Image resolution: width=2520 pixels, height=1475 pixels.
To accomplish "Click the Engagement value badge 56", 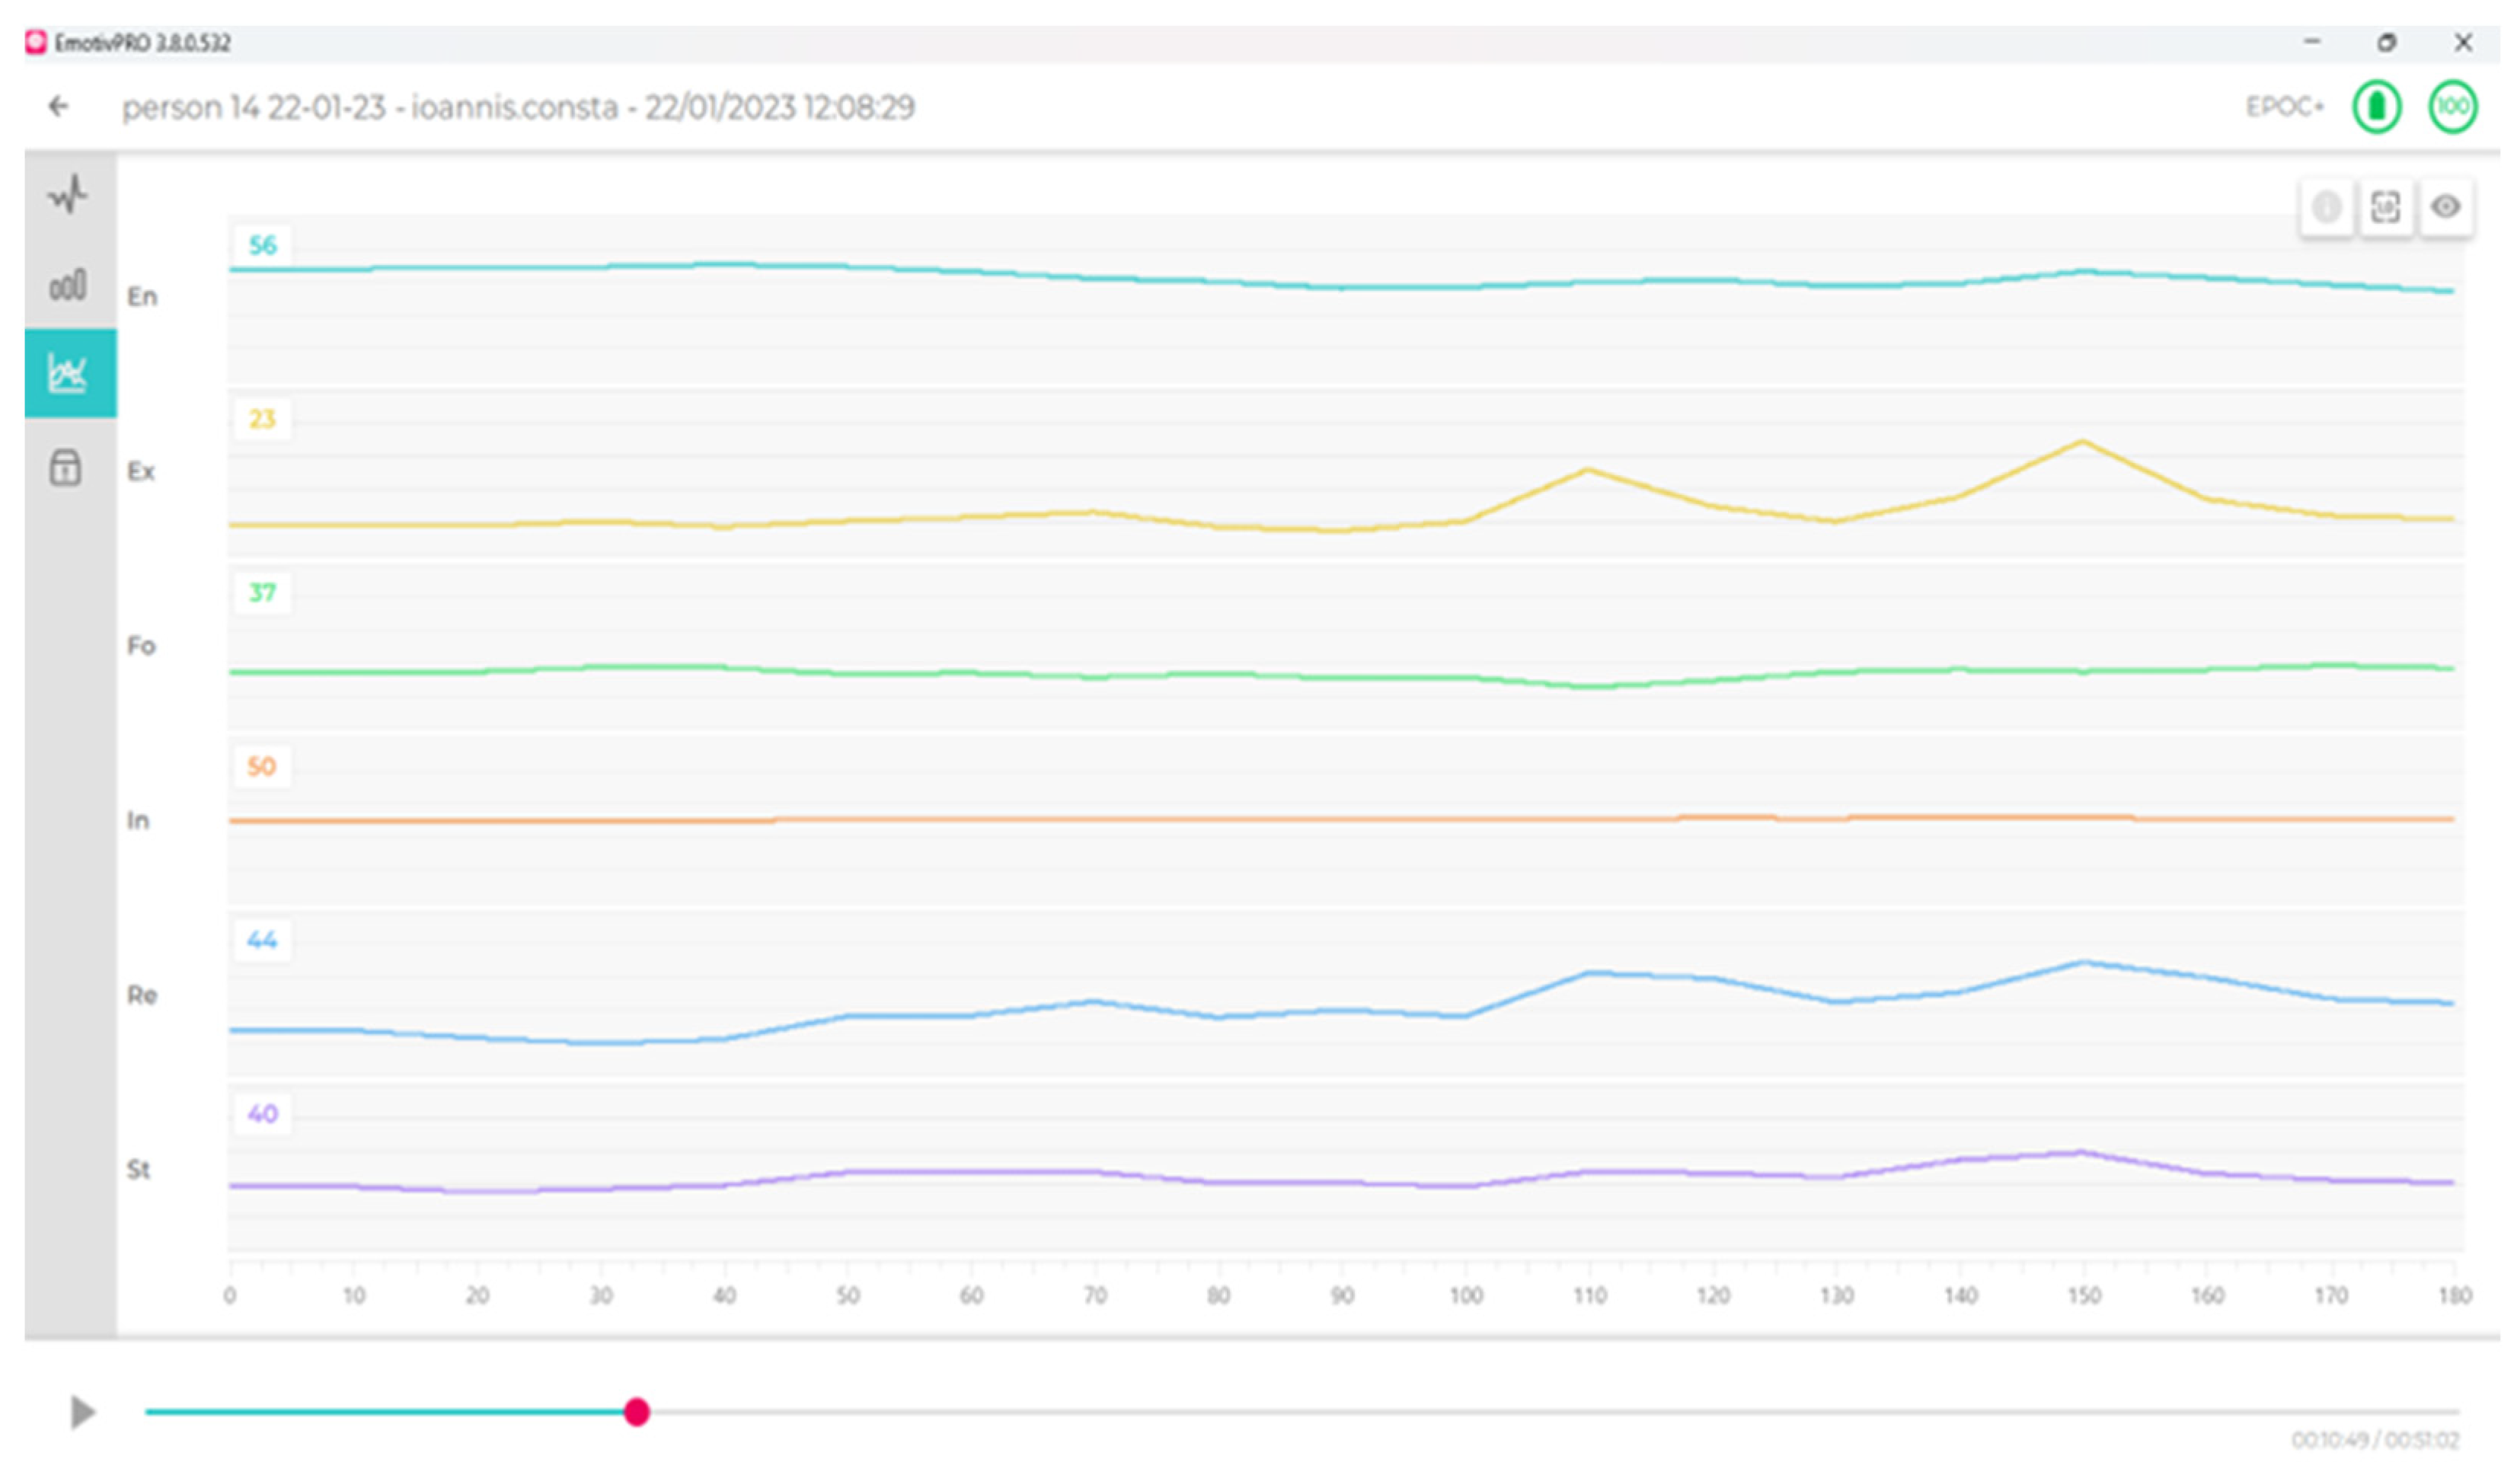I will click(x=262, y=245).
